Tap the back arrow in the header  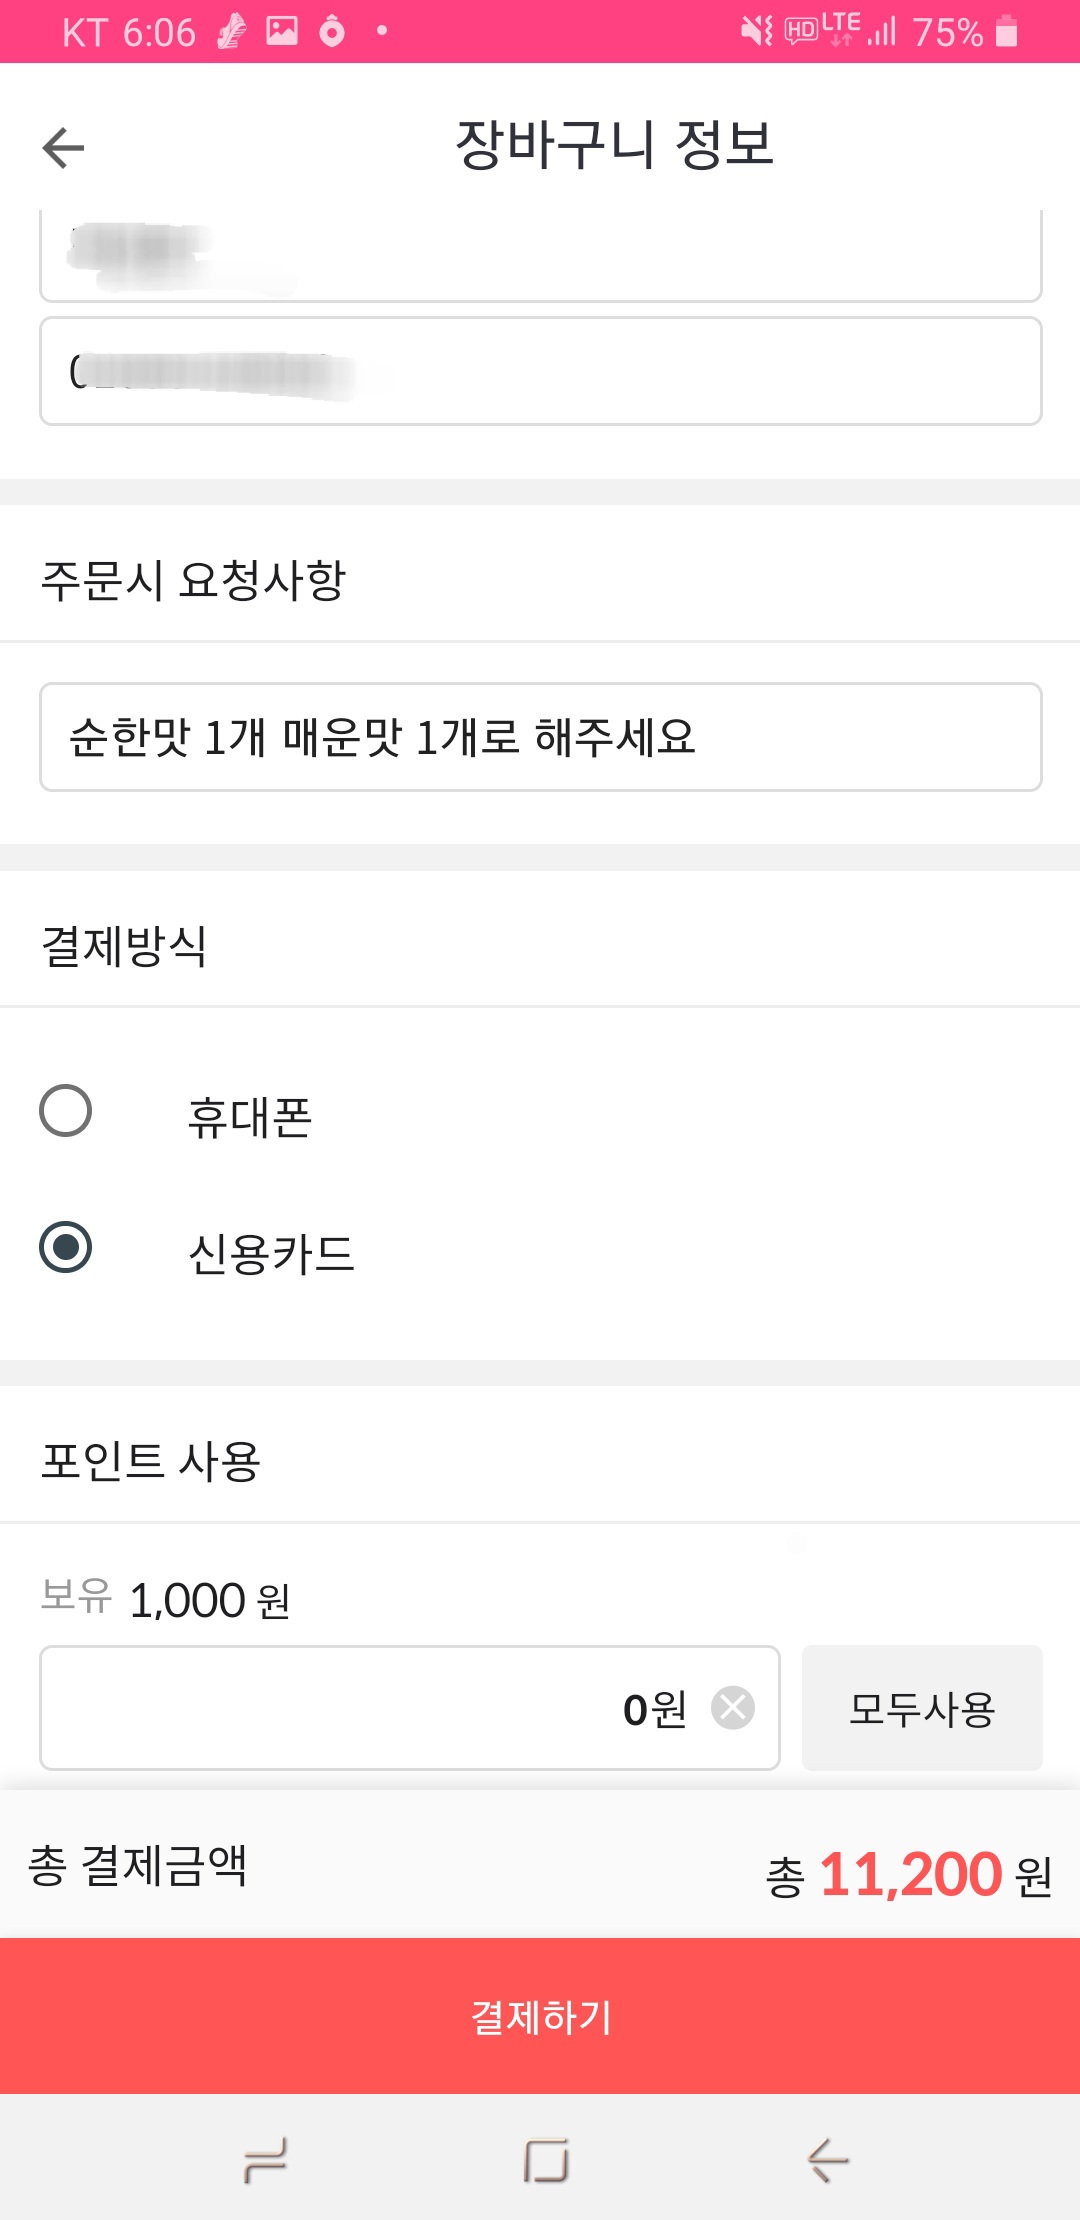(64, 148)
